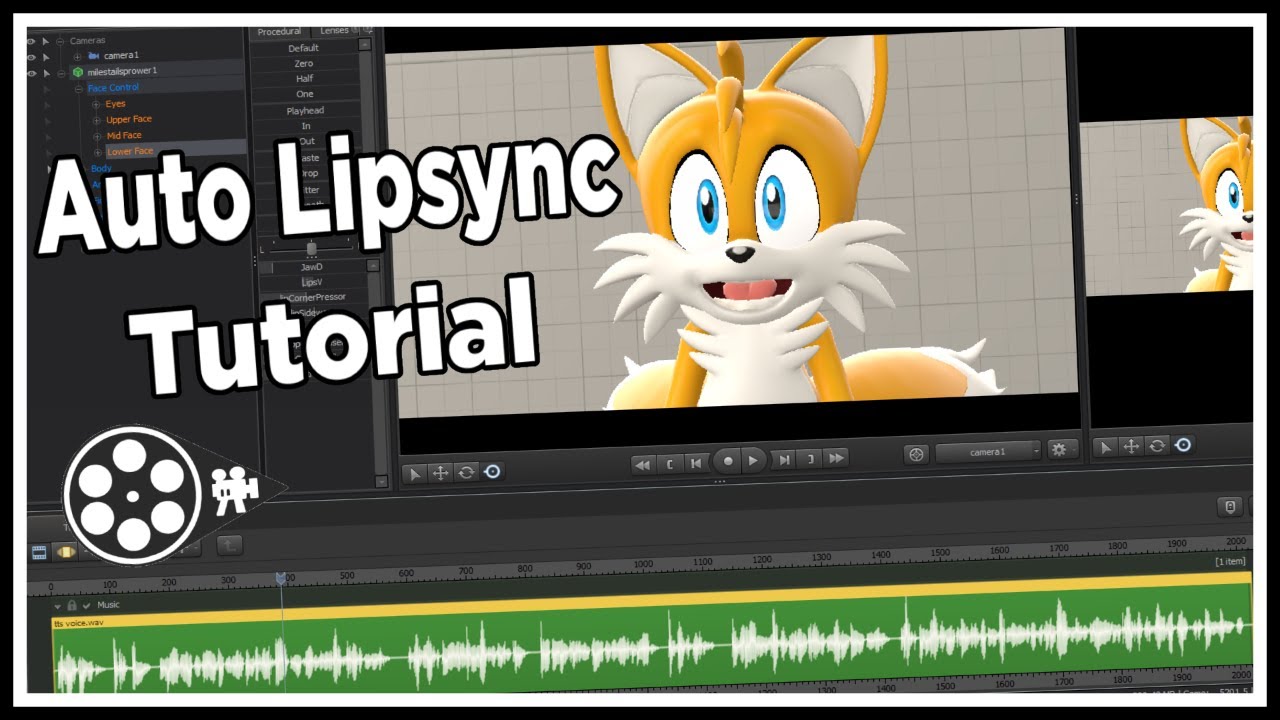Collapse the Face Control group
This screenshot has height=720, width=1280.
(x=79, y=88)
